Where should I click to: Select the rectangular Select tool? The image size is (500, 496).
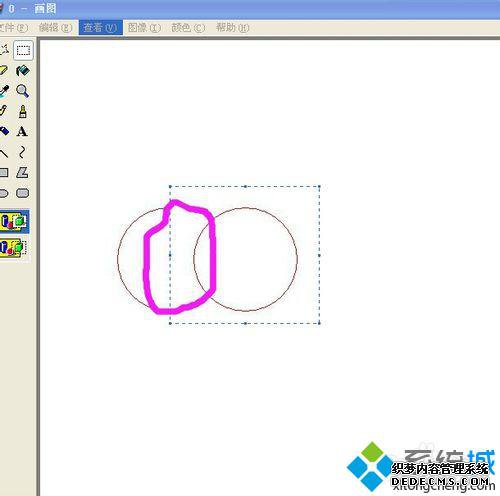coord(23,50)
